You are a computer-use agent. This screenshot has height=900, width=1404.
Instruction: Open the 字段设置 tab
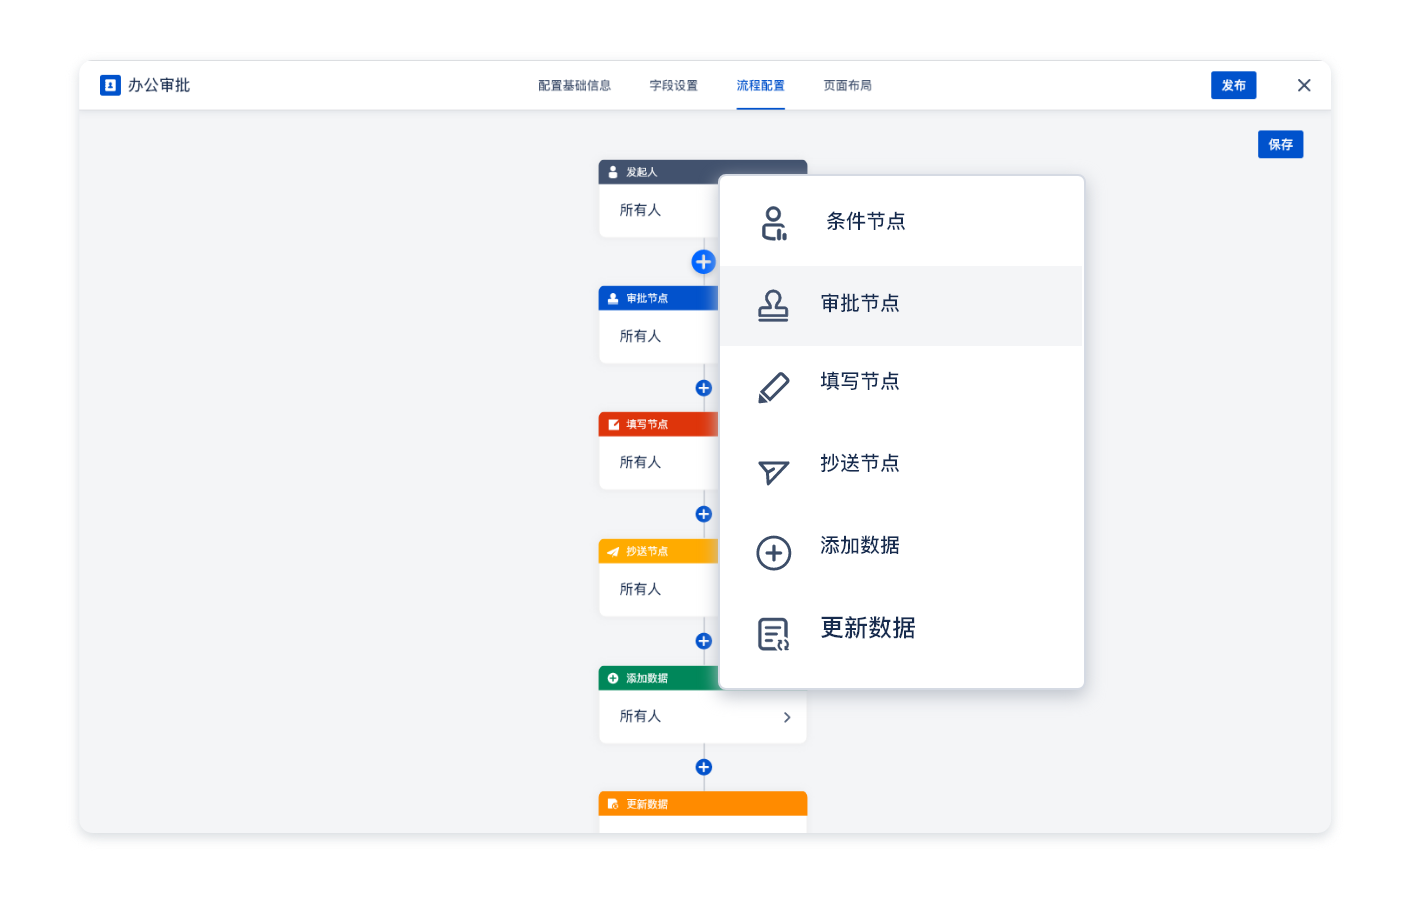pos(673,86)
